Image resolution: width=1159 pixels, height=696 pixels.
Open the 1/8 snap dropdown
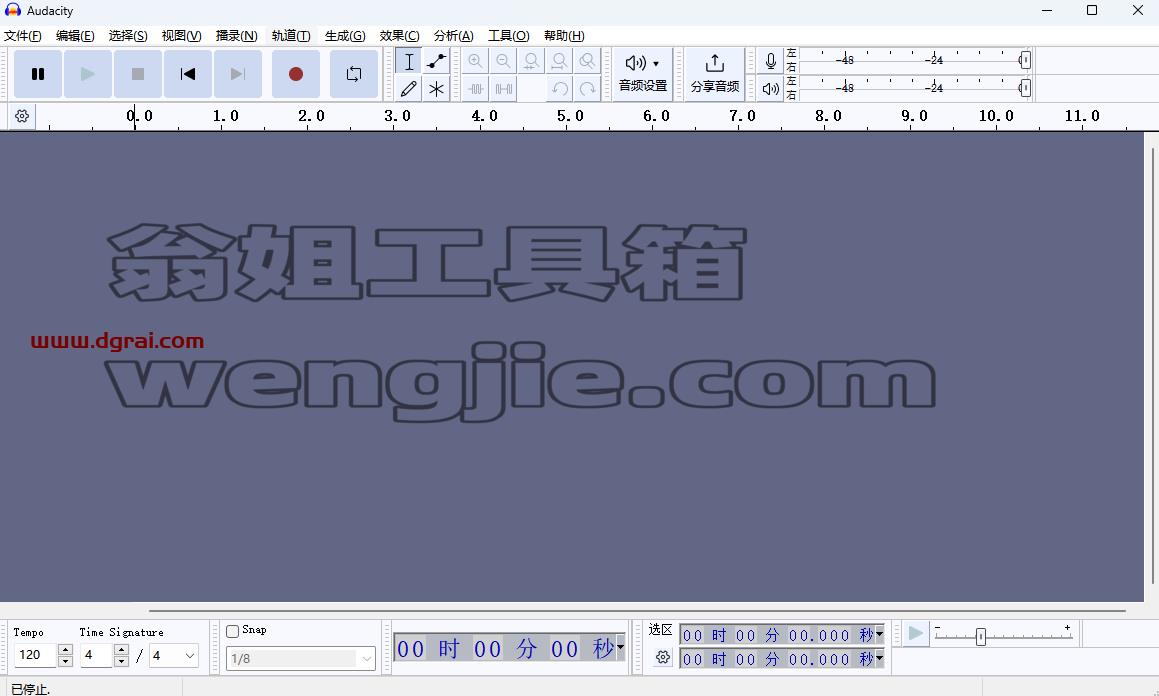tap(301, 658)
